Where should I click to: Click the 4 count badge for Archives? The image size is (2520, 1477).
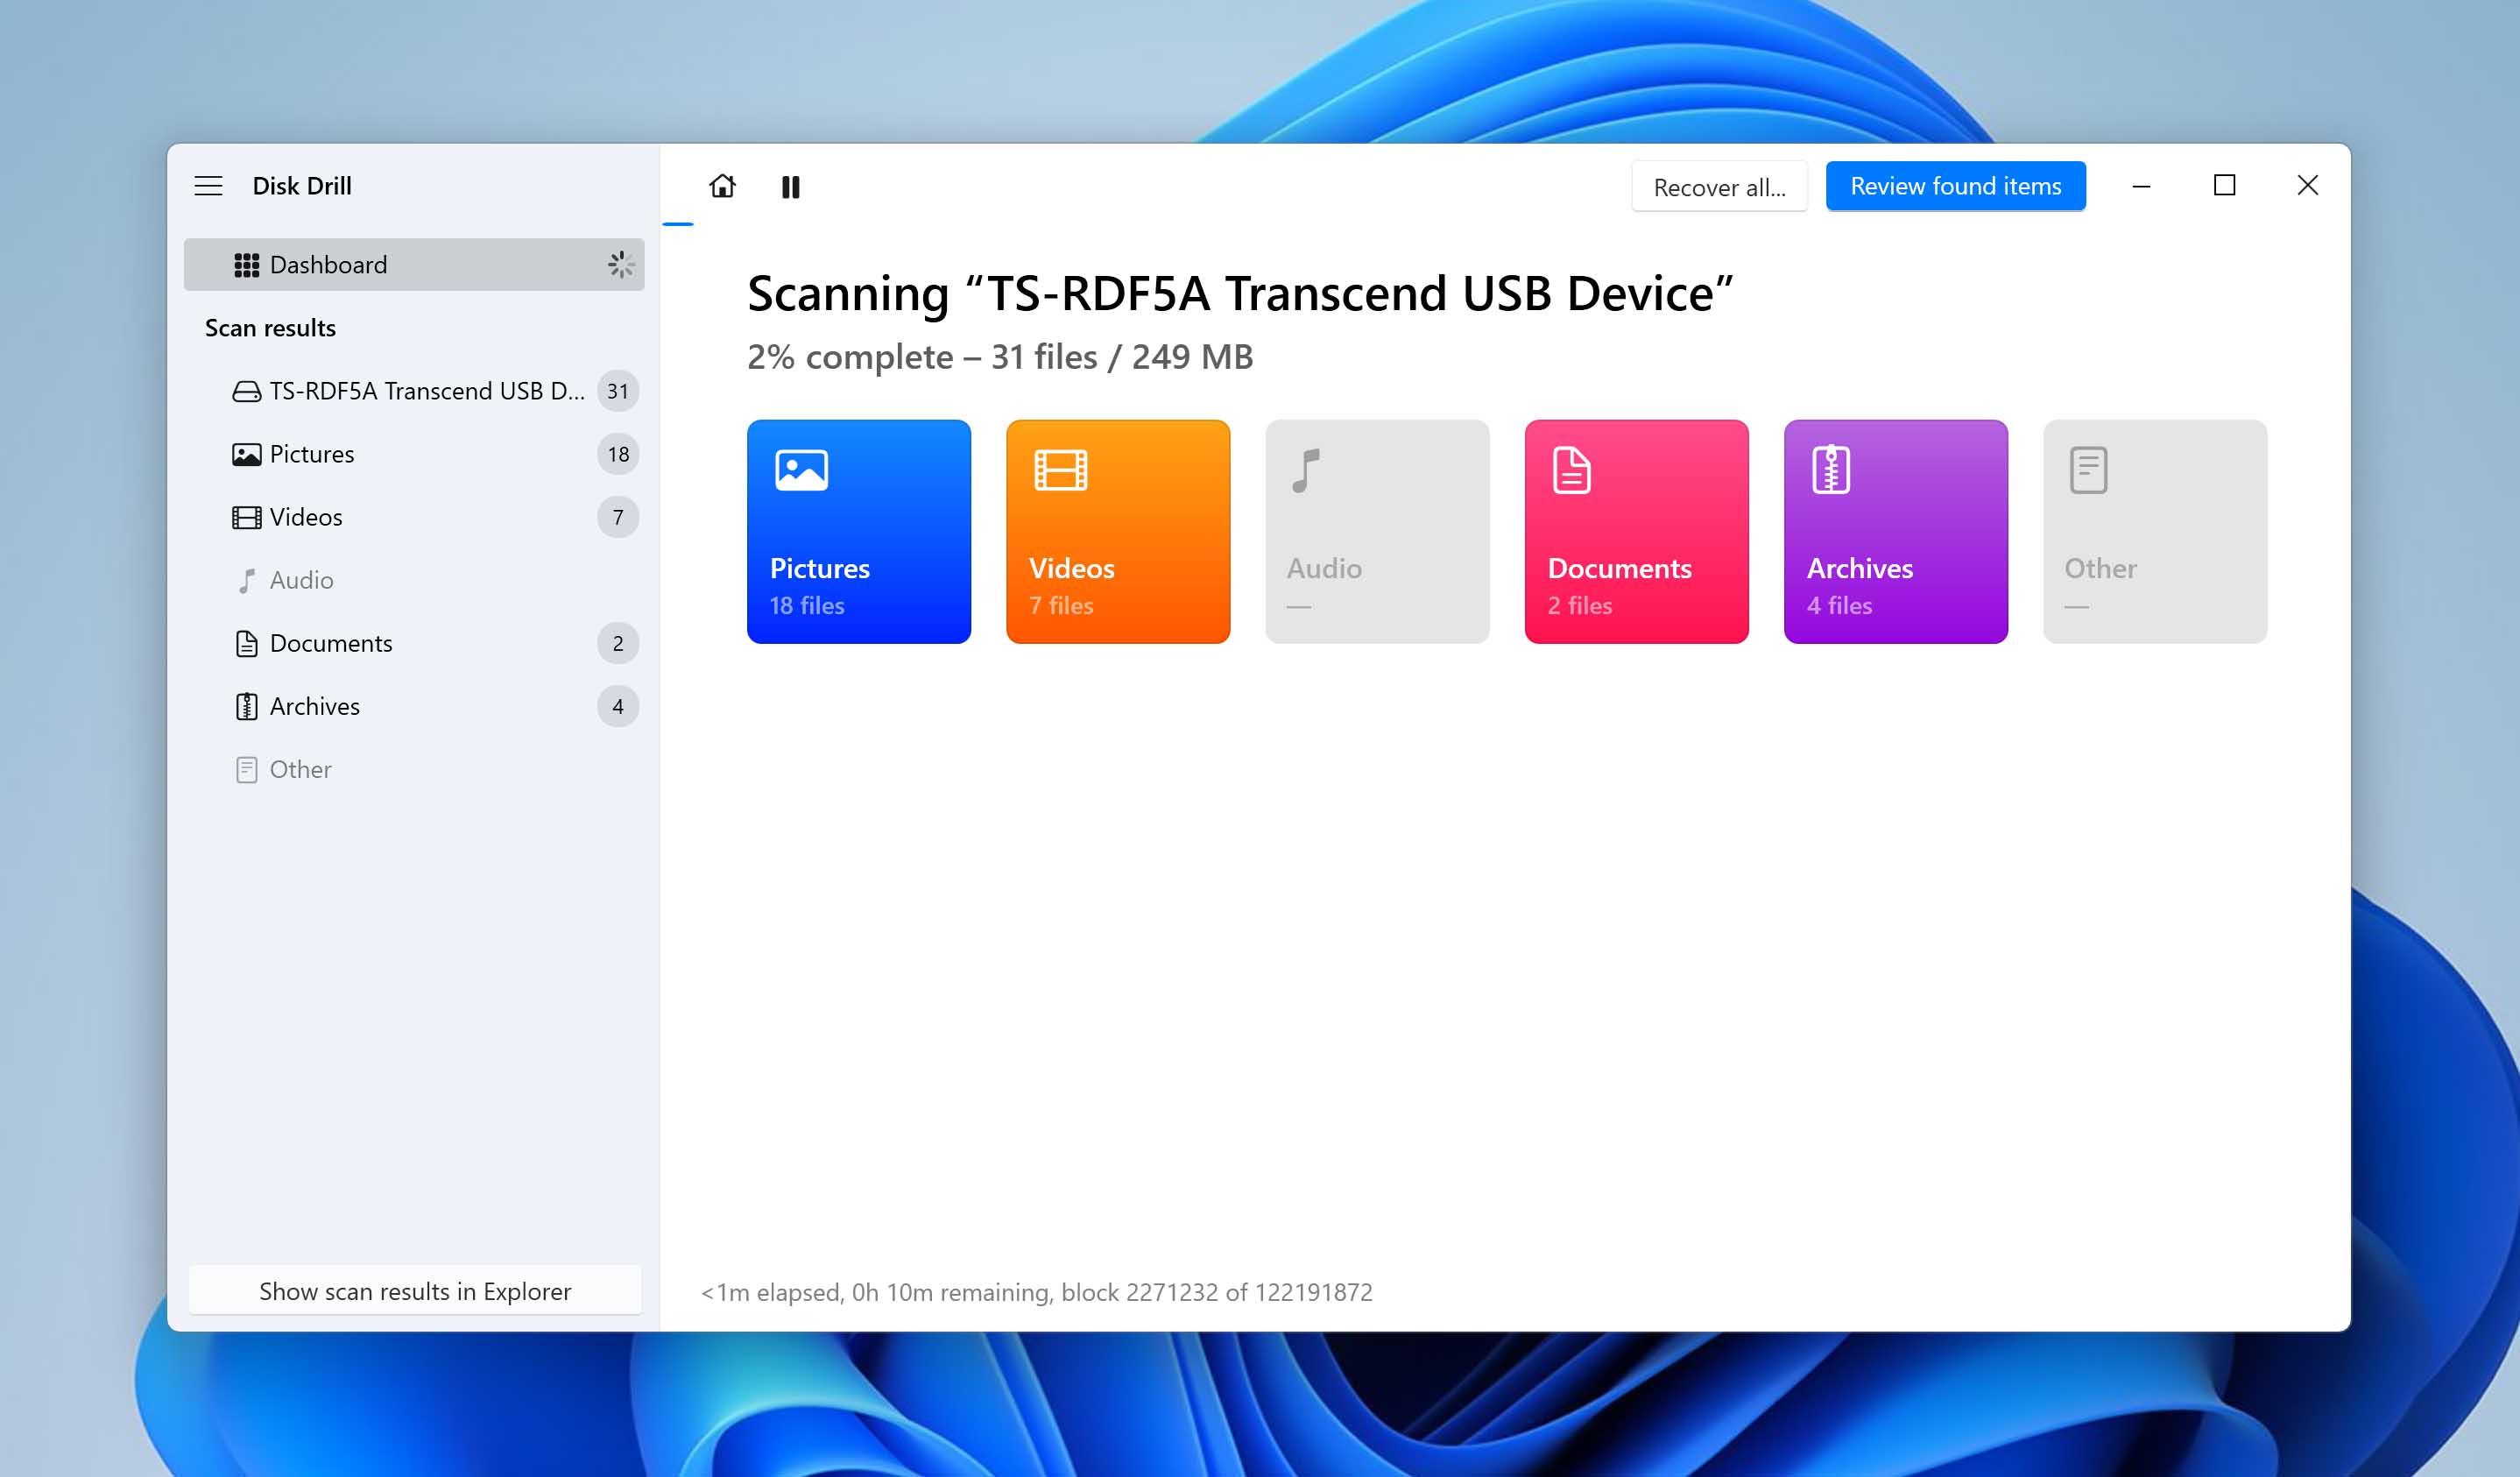(618, 706)
